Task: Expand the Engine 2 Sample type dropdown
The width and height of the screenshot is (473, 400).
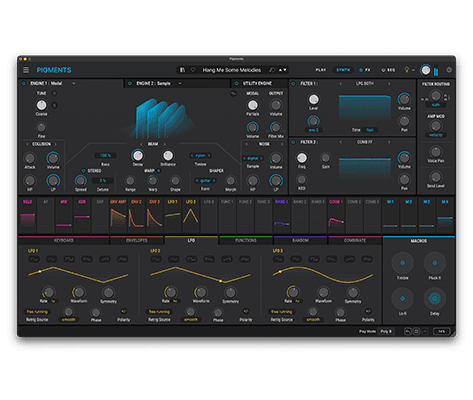Action: pos(180,83)
